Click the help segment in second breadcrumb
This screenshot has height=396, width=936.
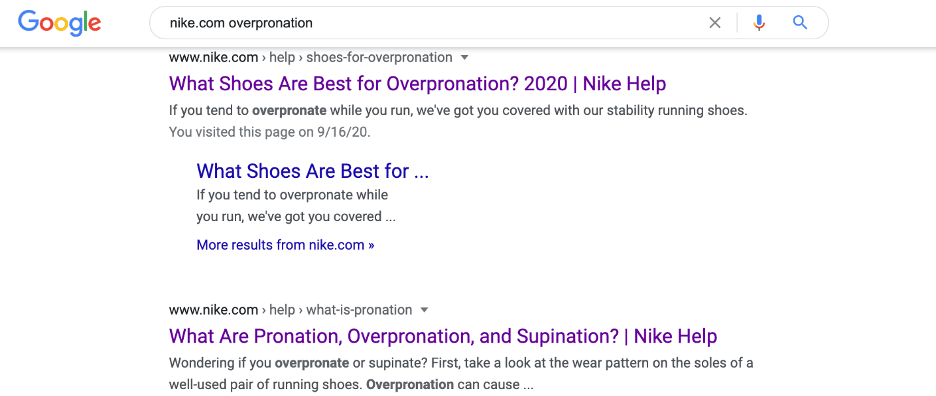tap(282, 310)
